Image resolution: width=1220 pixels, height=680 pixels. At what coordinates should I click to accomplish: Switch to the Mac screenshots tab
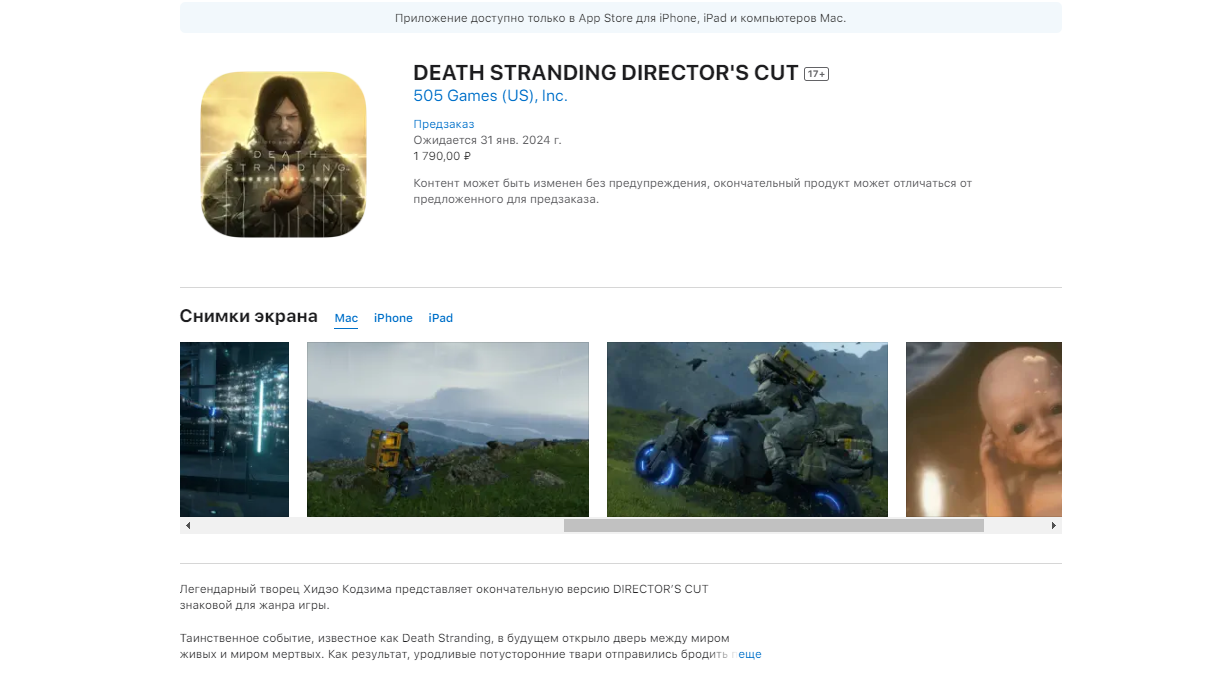click(x=346, y=318)
